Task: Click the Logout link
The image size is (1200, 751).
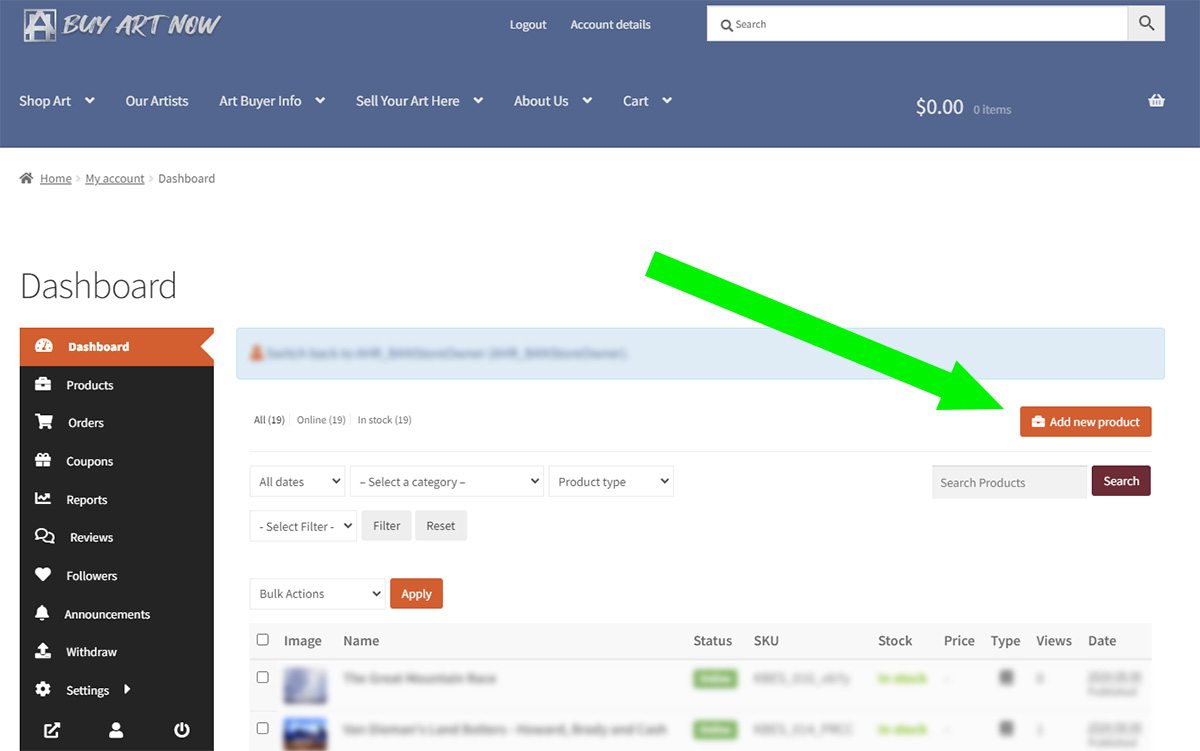Action: (x=528, y=24)
